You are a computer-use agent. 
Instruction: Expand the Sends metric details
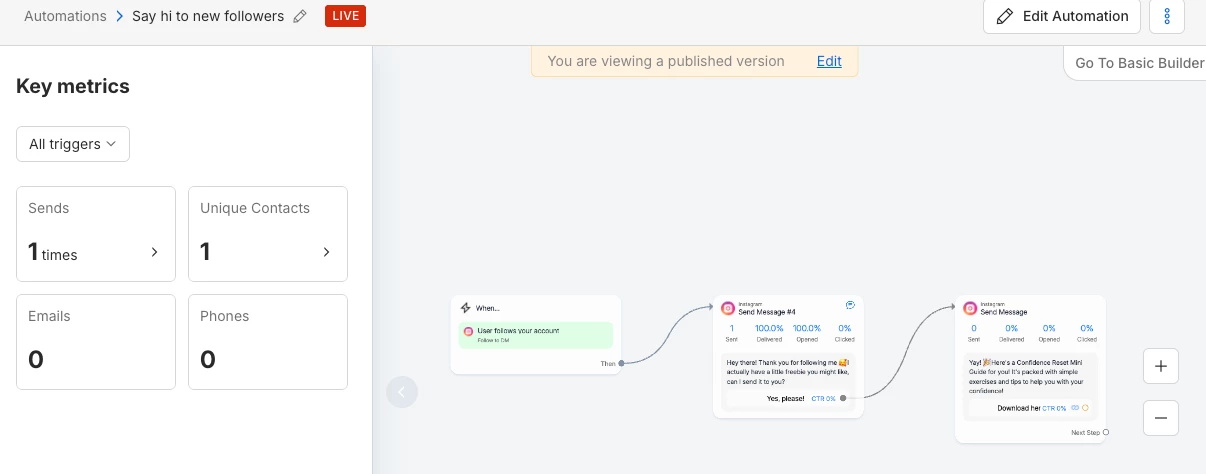click(x=154, y=252)
